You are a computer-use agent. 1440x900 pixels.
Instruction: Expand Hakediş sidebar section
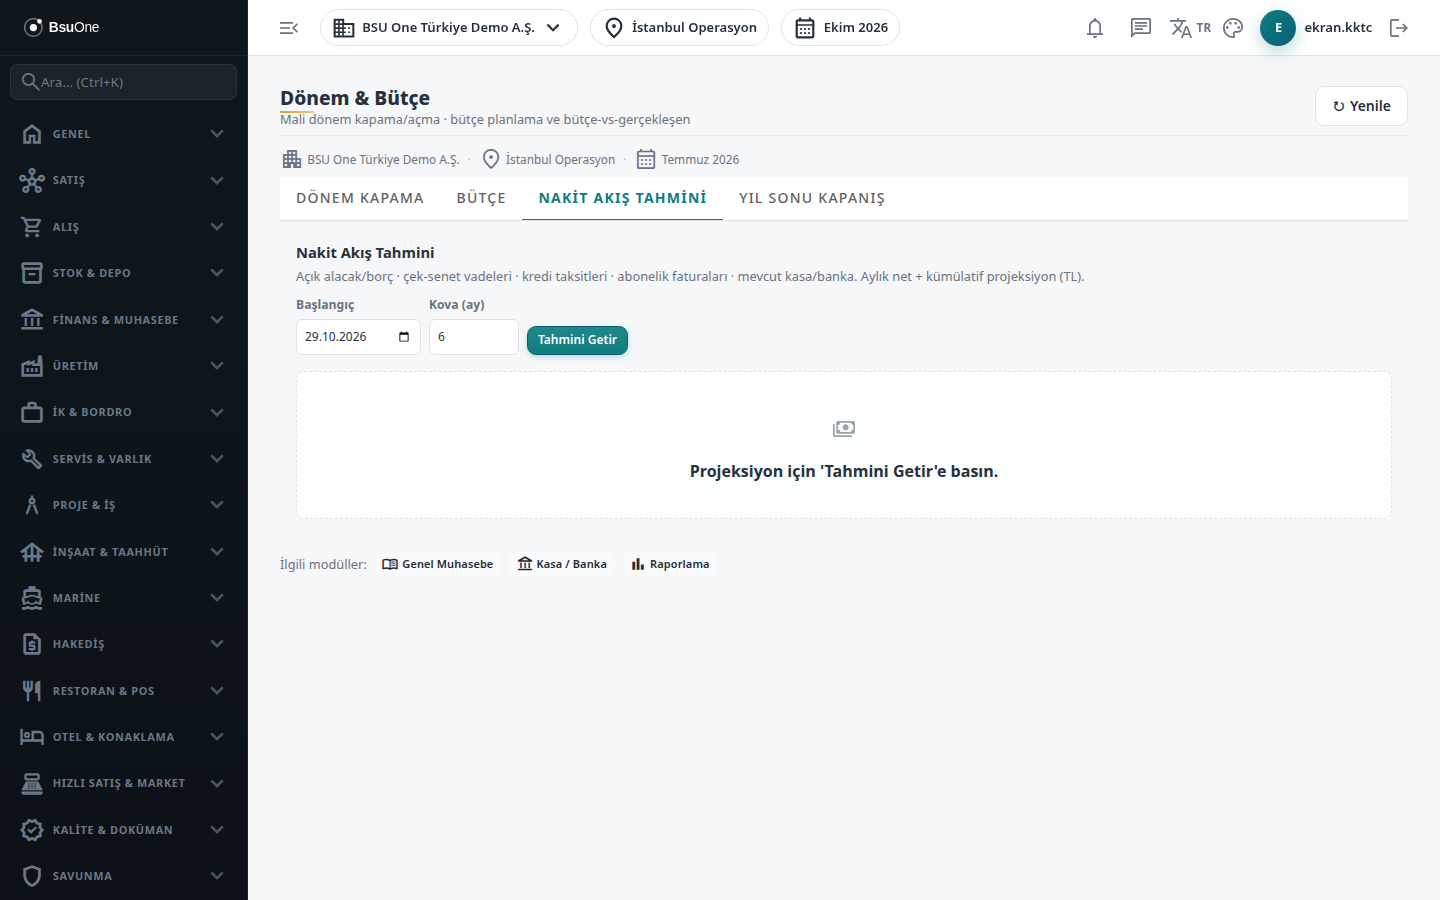(x=124, y=644)
